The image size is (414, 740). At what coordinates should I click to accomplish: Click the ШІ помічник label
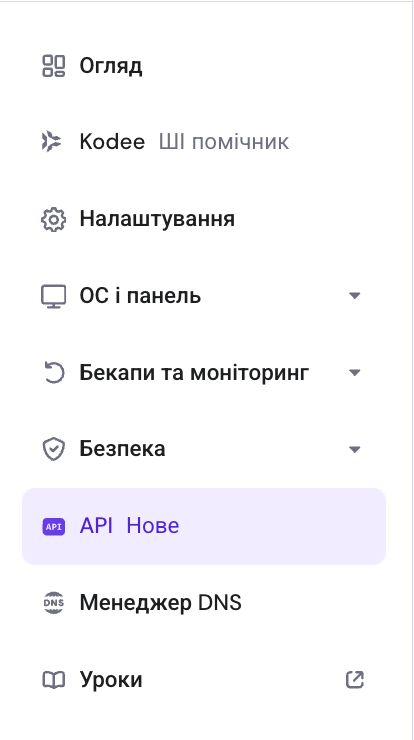point(224,142)
